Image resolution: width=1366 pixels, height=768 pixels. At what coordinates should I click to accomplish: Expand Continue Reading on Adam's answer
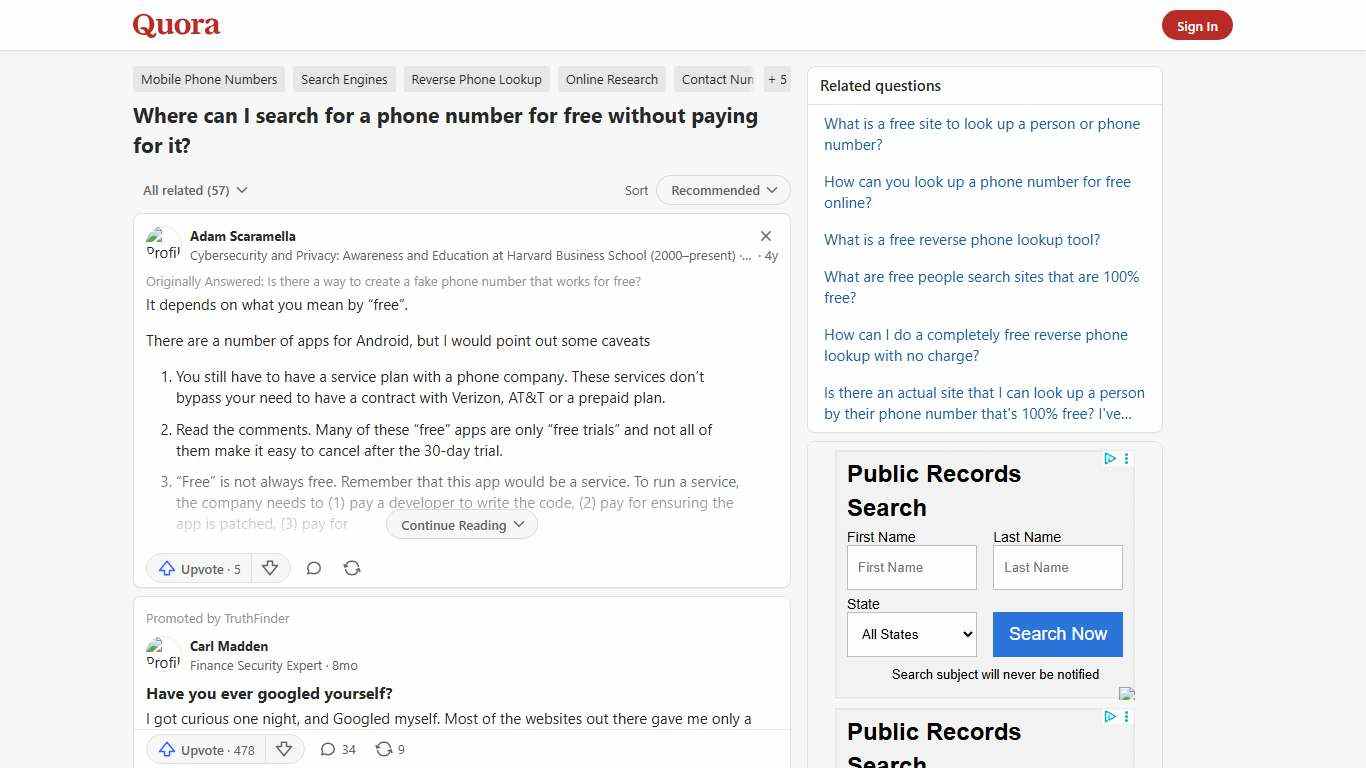click(461, 524)
